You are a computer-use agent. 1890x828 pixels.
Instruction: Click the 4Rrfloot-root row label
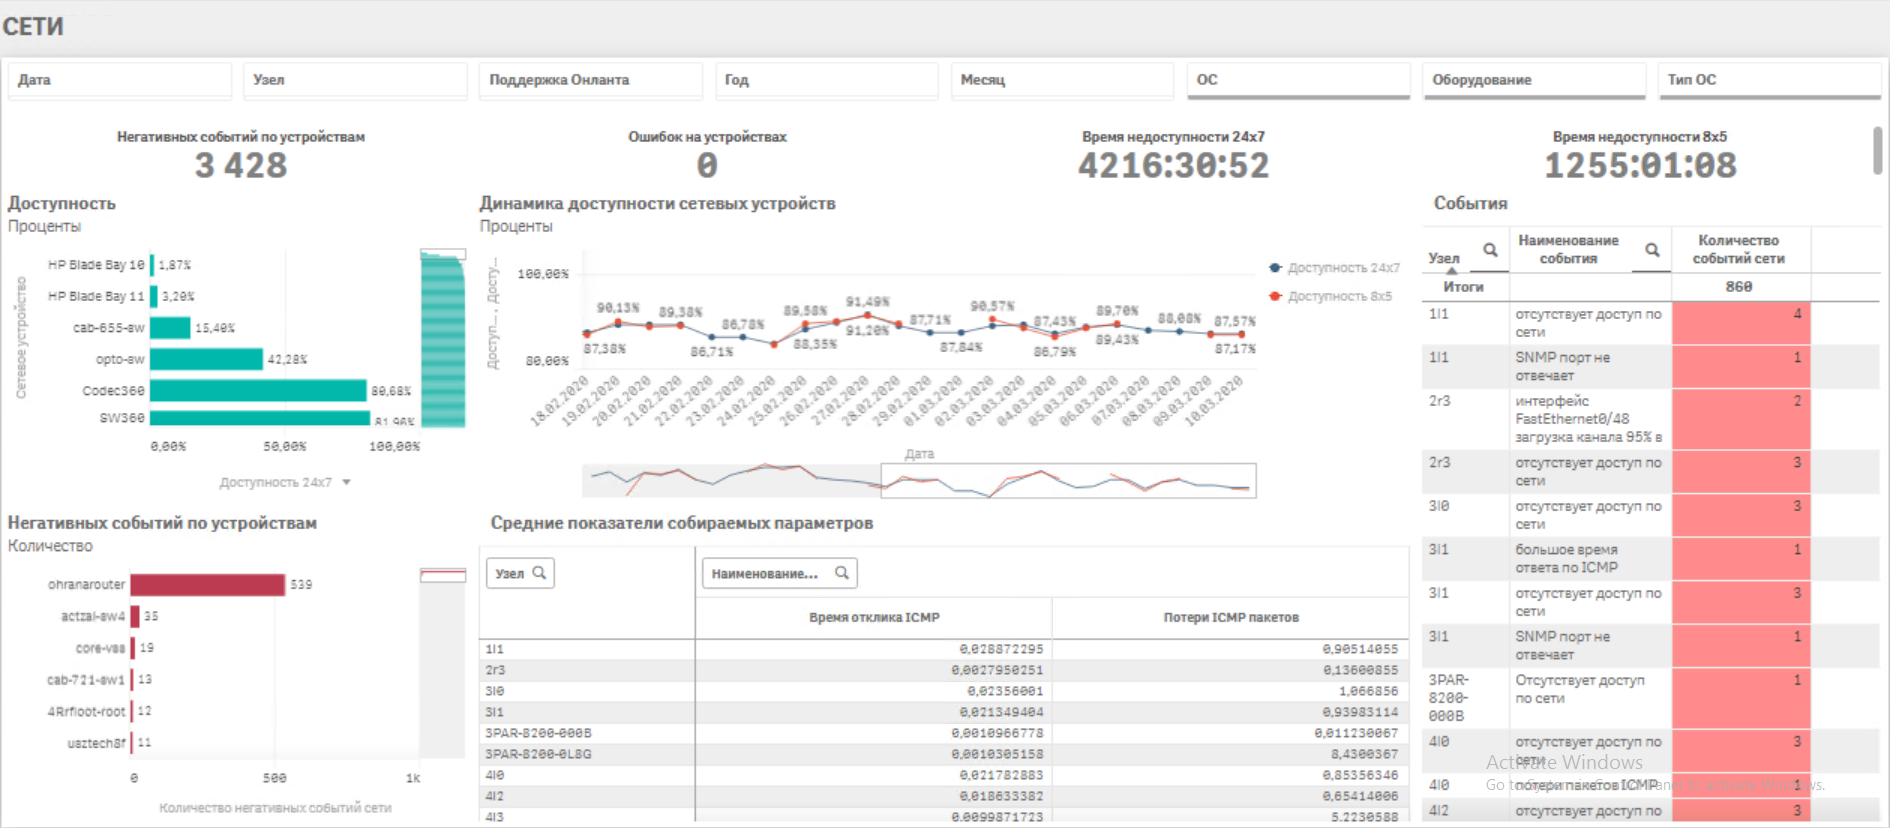[x=86, y=711]
